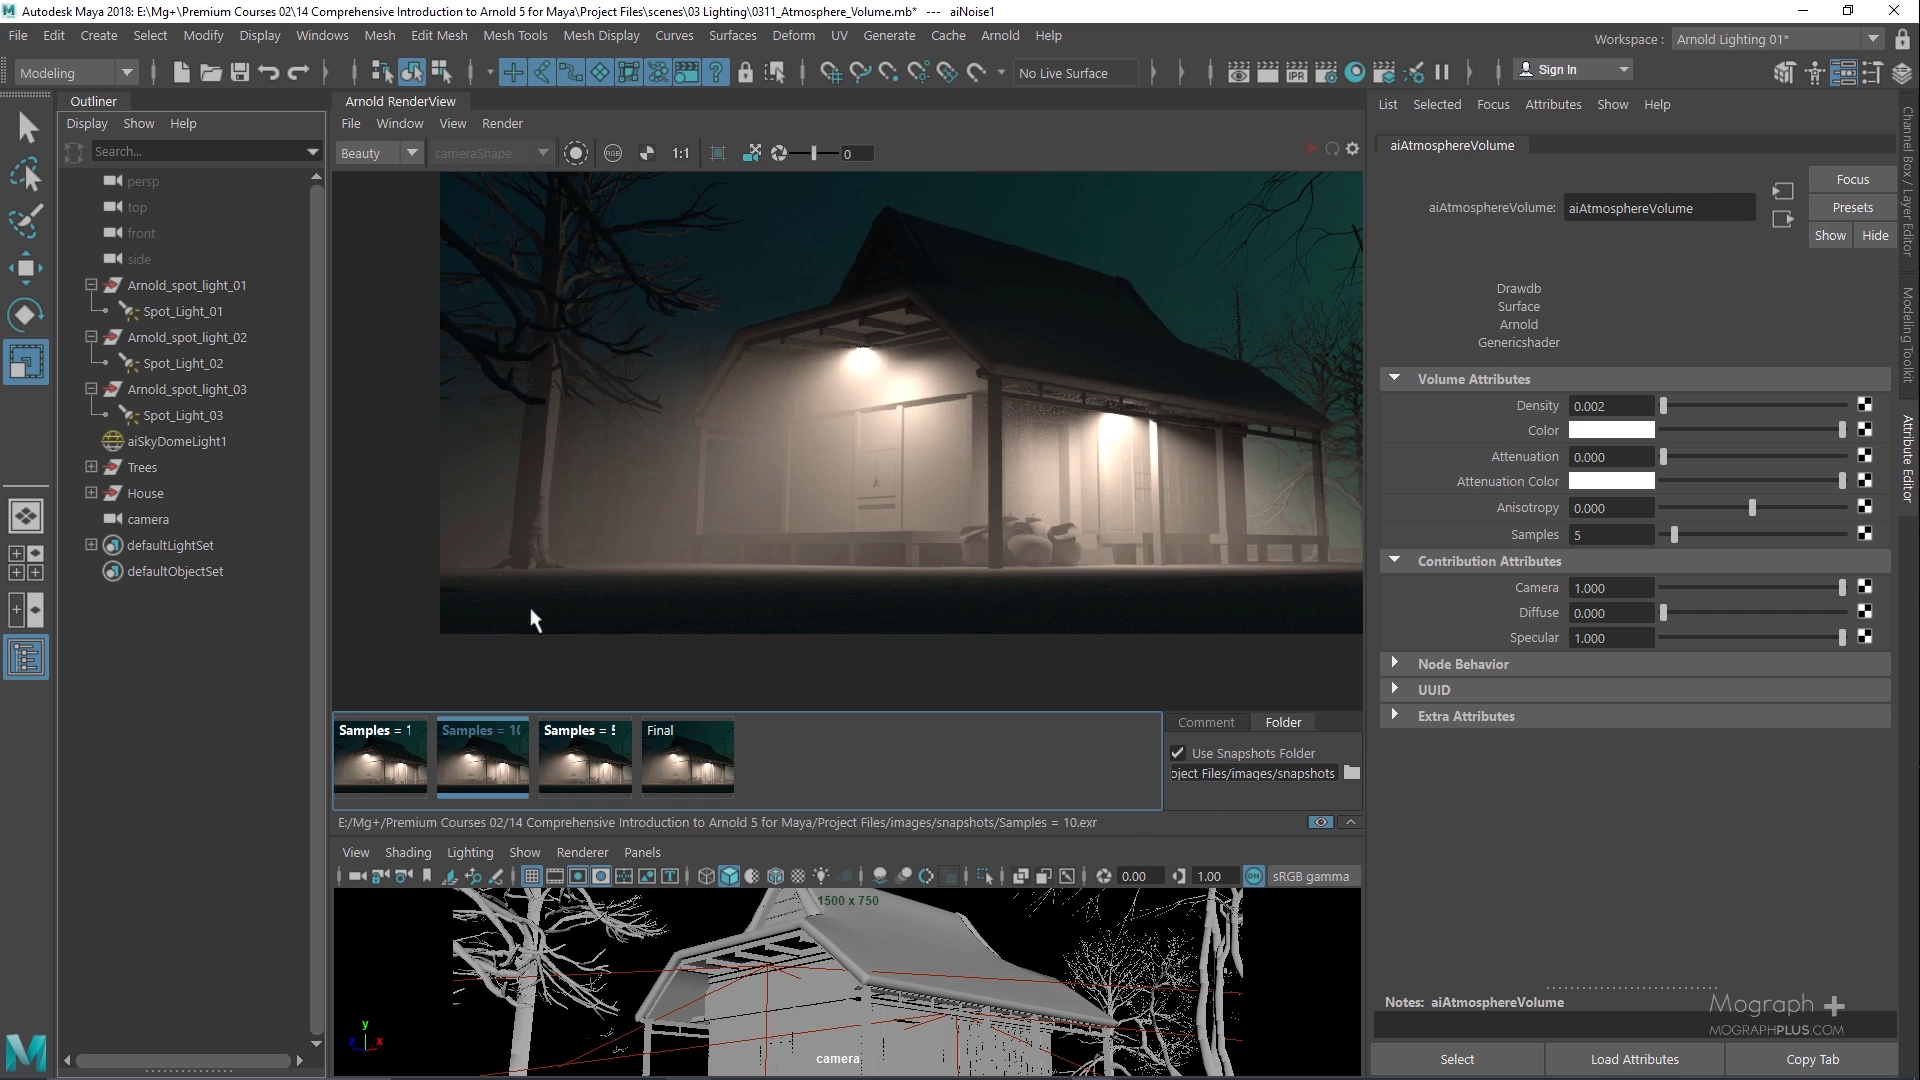Viewport: 1920px width, 1080px height.
Task: Select the Move tool in toolbox
Action: [26, 268]
